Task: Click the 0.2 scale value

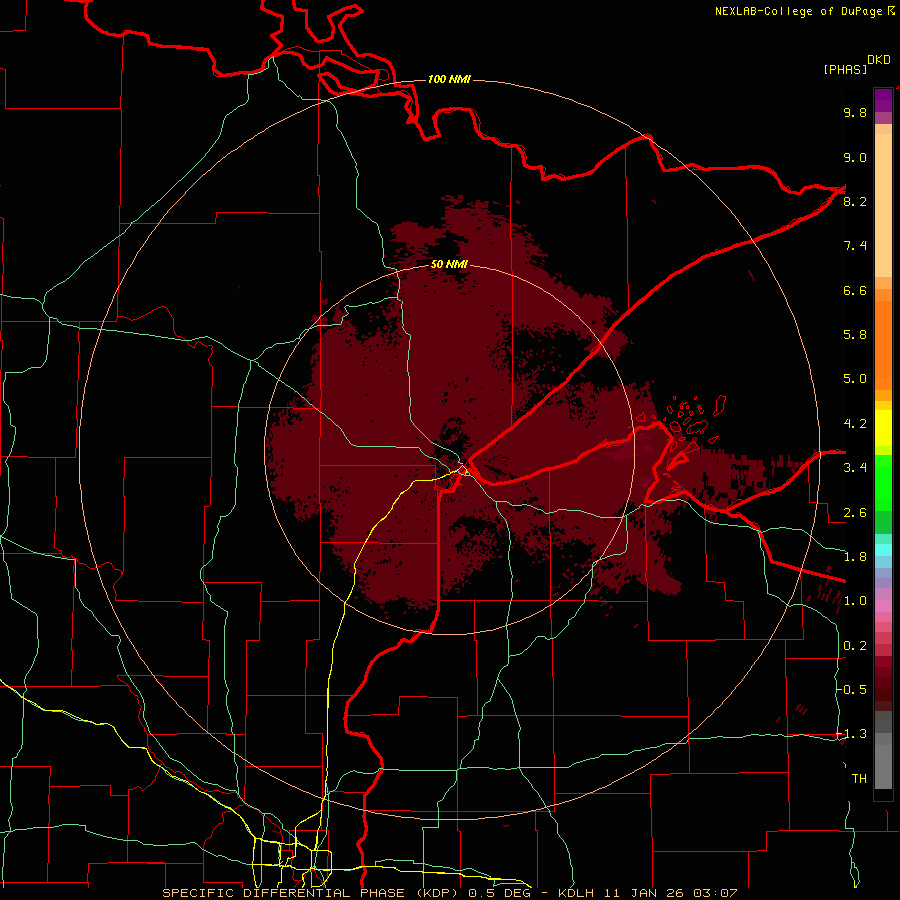Action: pos(855,646)
